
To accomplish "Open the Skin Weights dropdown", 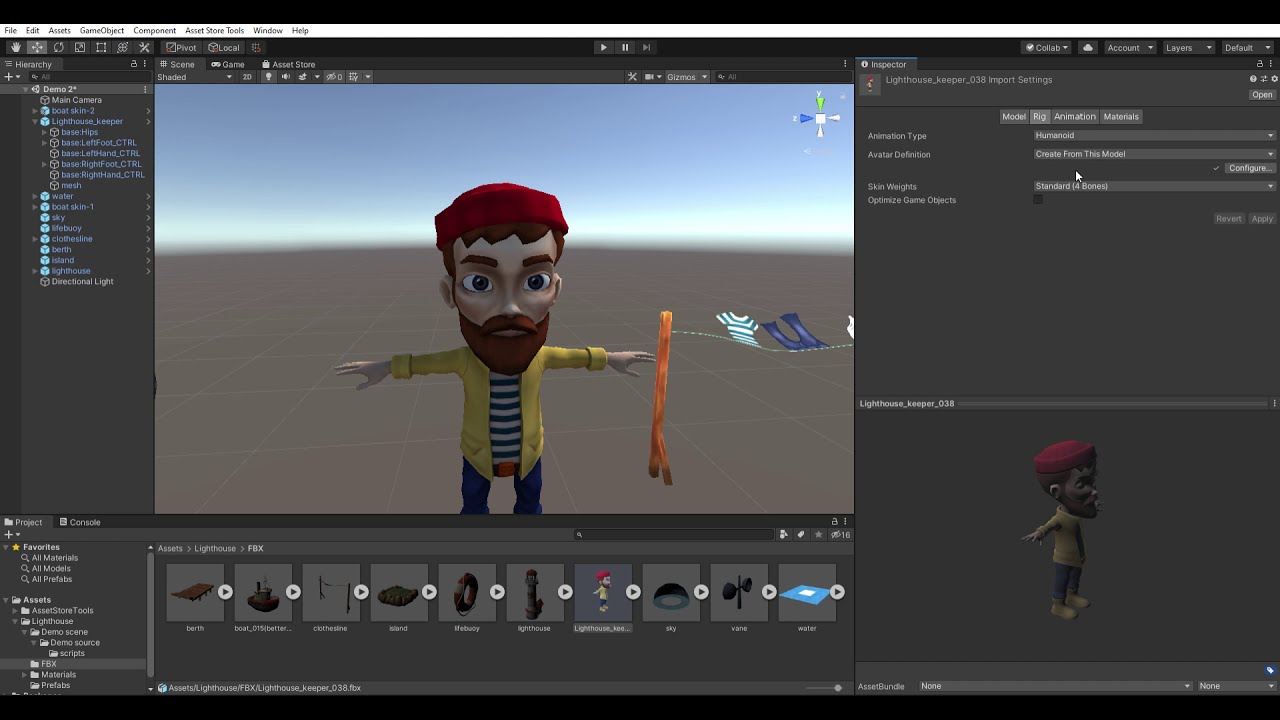I will (1155, 186).
